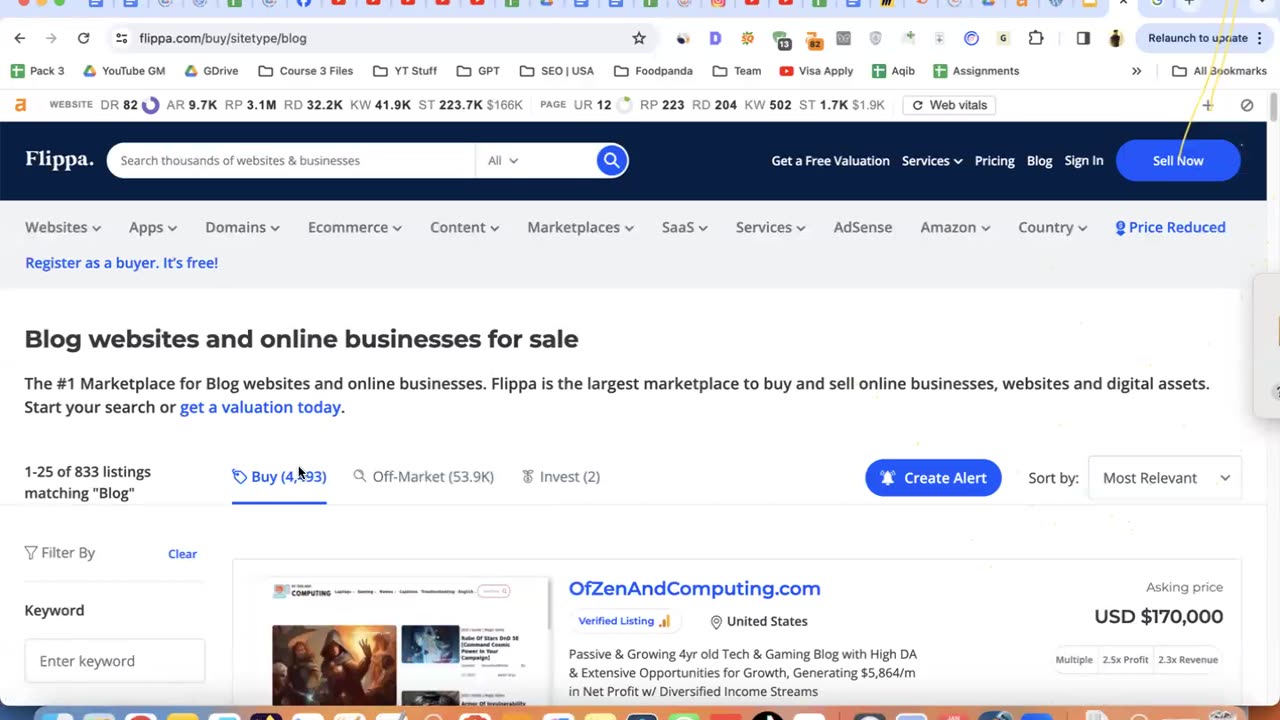The image size is (1280, 720).
Task: Click the browser address bar URL
Action: (223, 38)
